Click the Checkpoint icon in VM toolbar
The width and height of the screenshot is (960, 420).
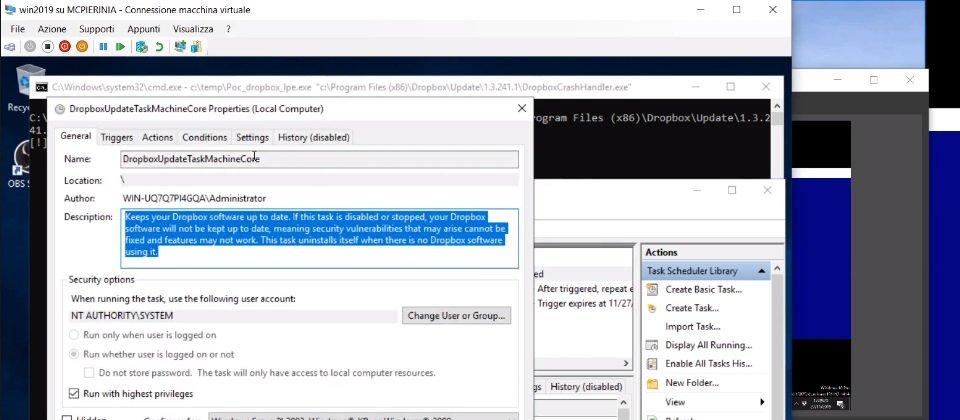tap(141, 47)
